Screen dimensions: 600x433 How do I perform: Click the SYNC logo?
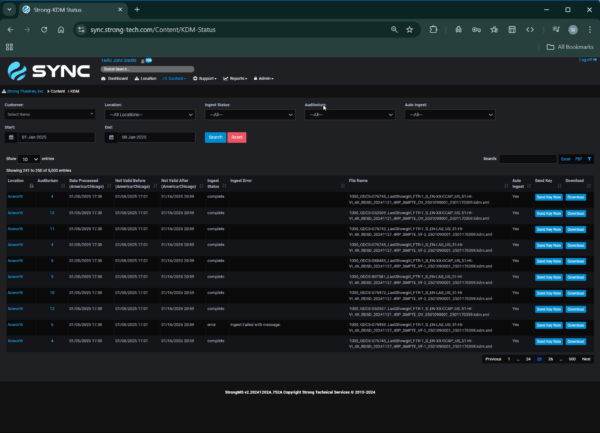50,71
